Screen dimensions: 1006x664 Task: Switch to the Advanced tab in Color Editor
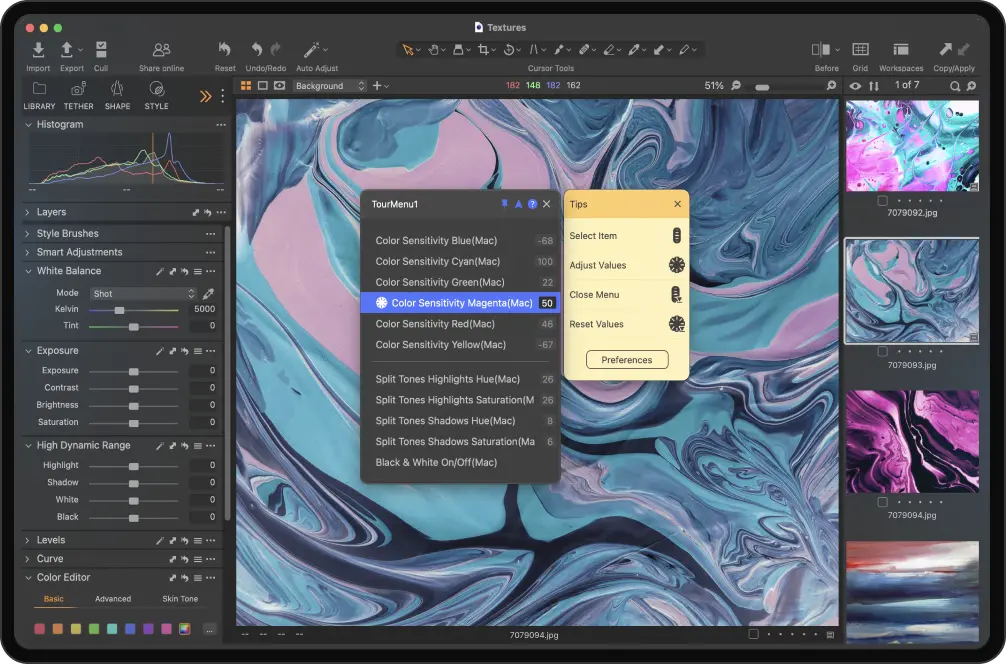pos(113,599)
